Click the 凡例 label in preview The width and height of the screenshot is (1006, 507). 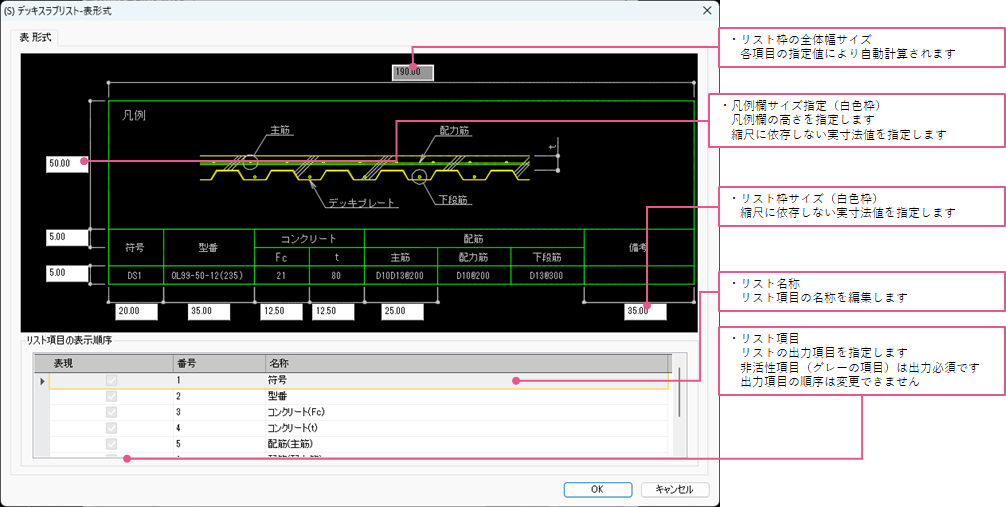[x=133, y=116]
